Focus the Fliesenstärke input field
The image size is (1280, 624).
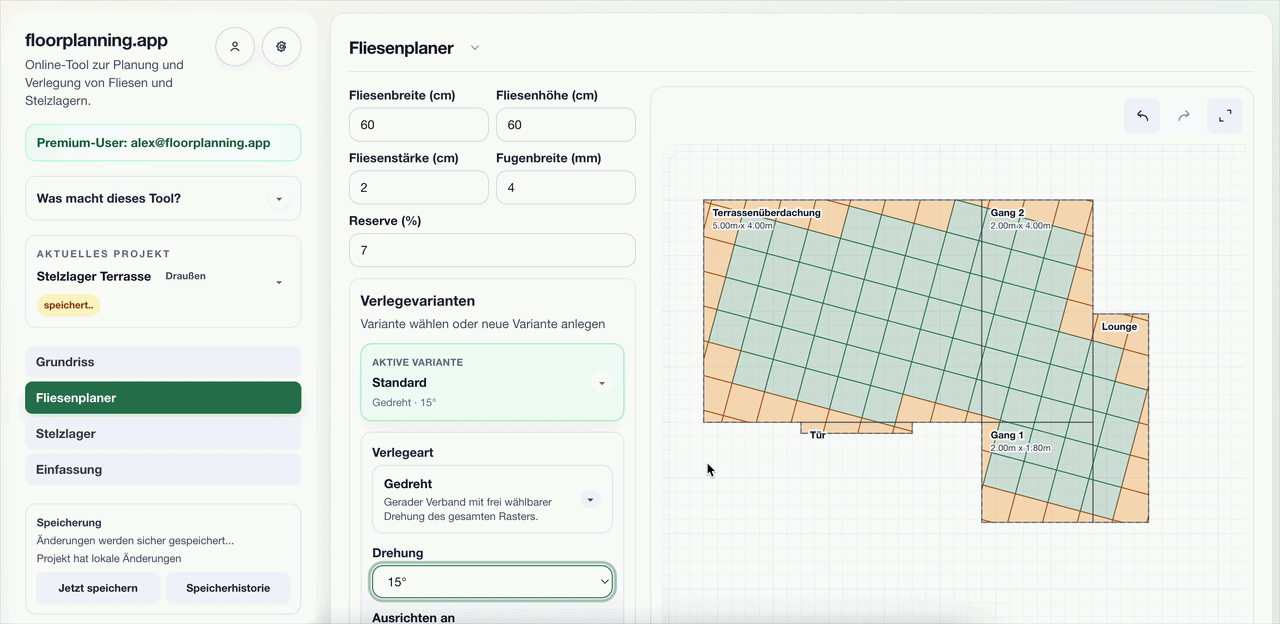coord(419,188)
